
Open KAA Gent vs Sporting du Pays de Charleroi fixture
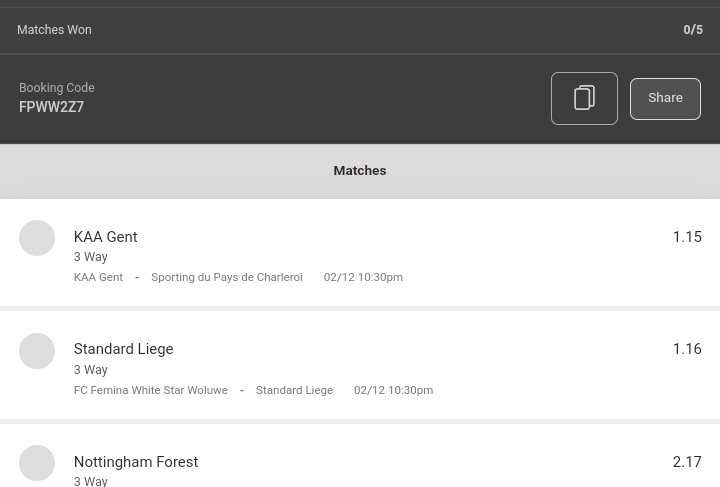238,277
